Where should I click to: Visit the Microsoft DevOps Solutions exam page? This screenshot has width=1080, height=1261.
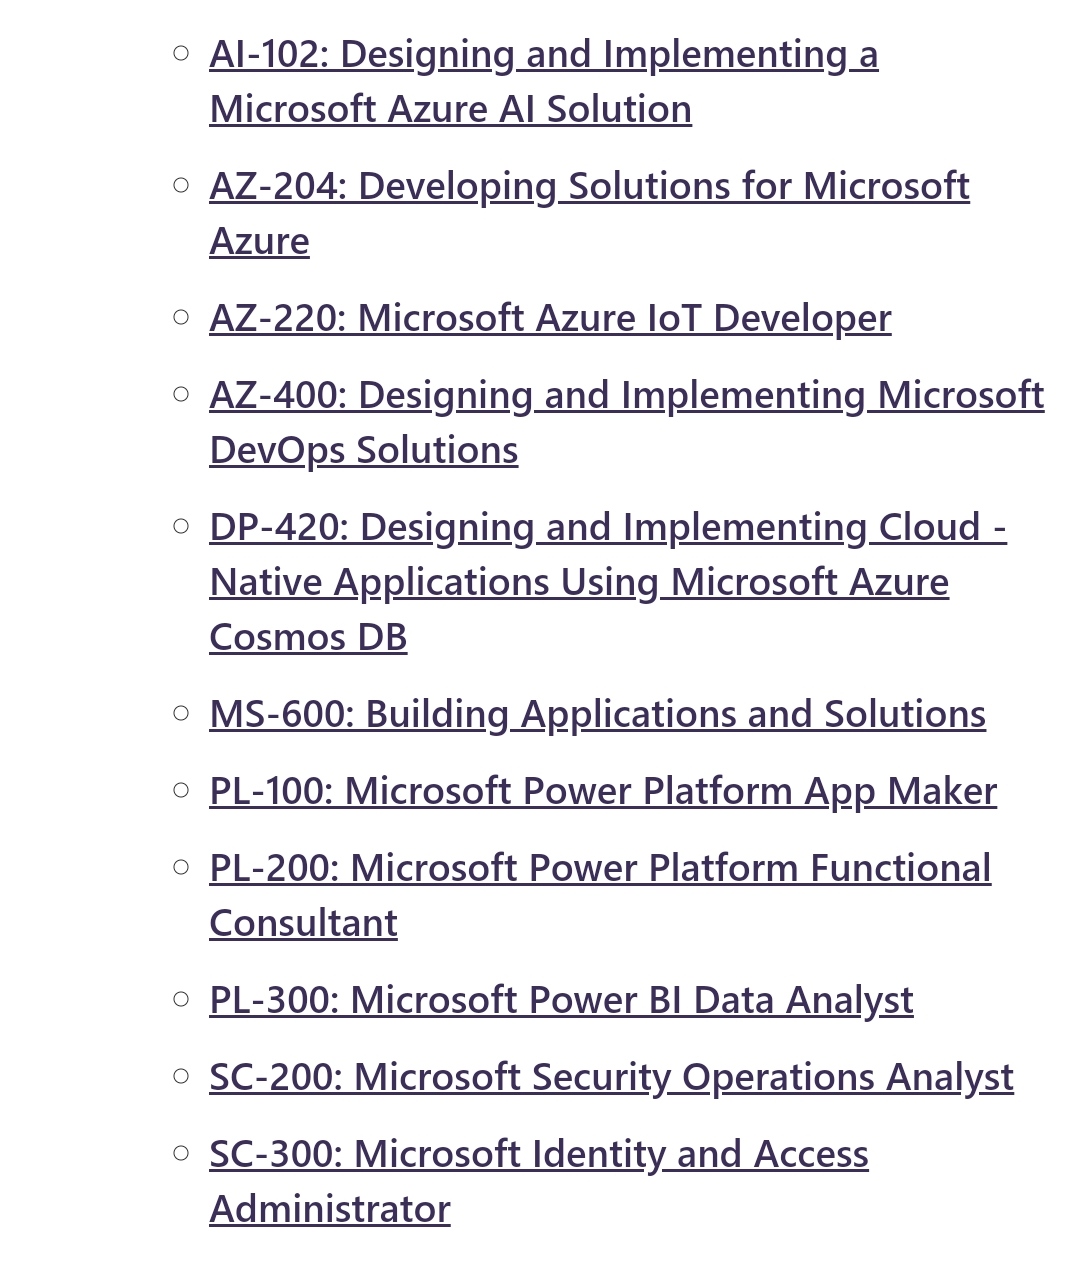click(x=626, y=423)
